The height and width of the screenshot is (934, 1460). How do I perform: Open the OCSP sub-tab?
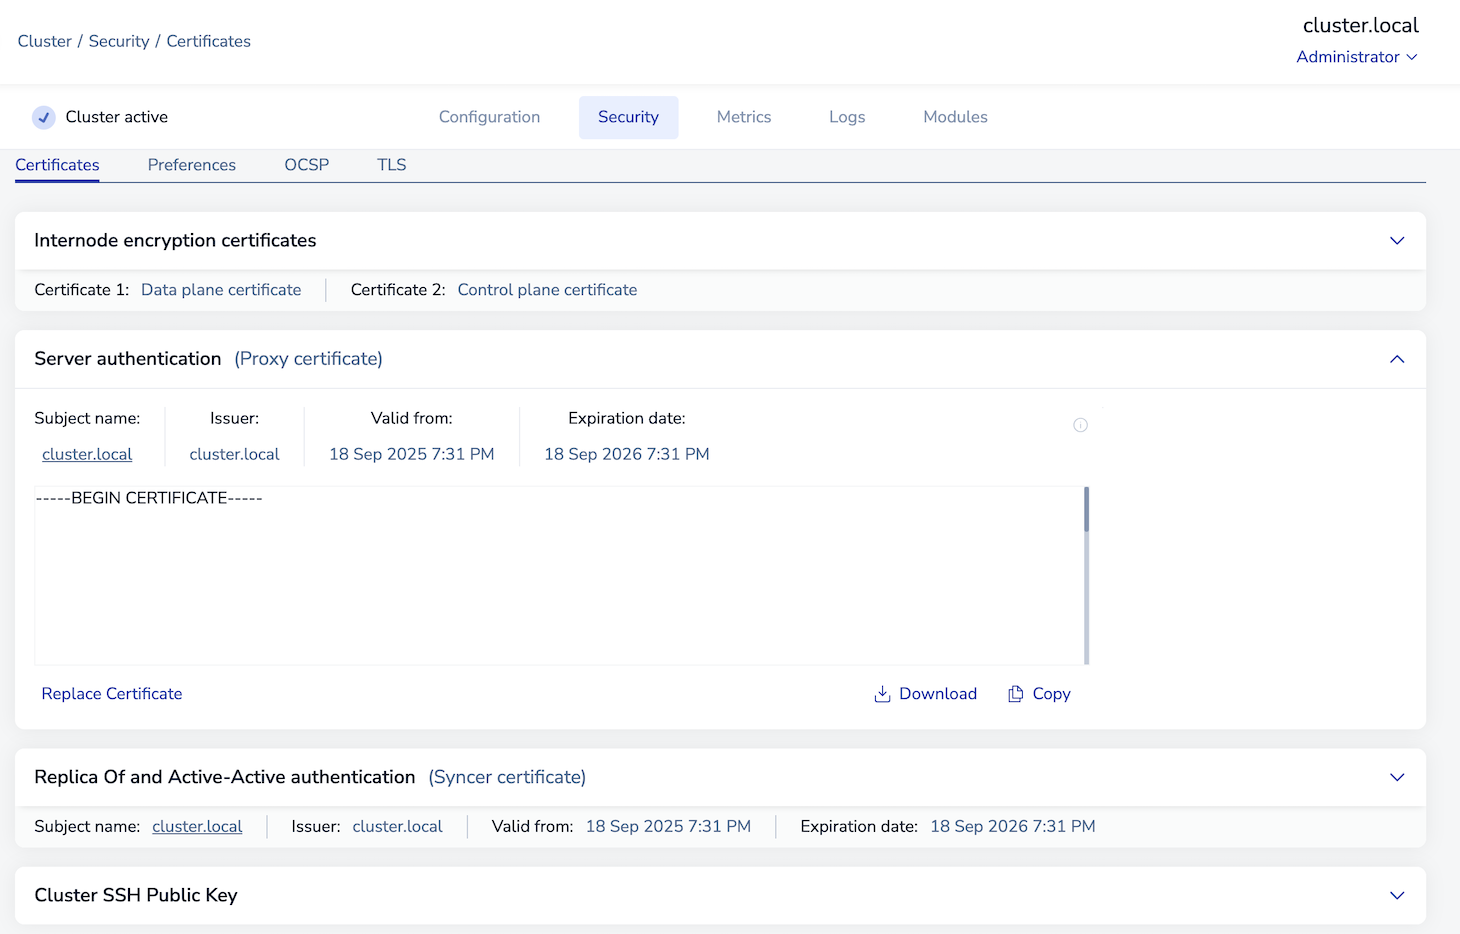[306, 164]
